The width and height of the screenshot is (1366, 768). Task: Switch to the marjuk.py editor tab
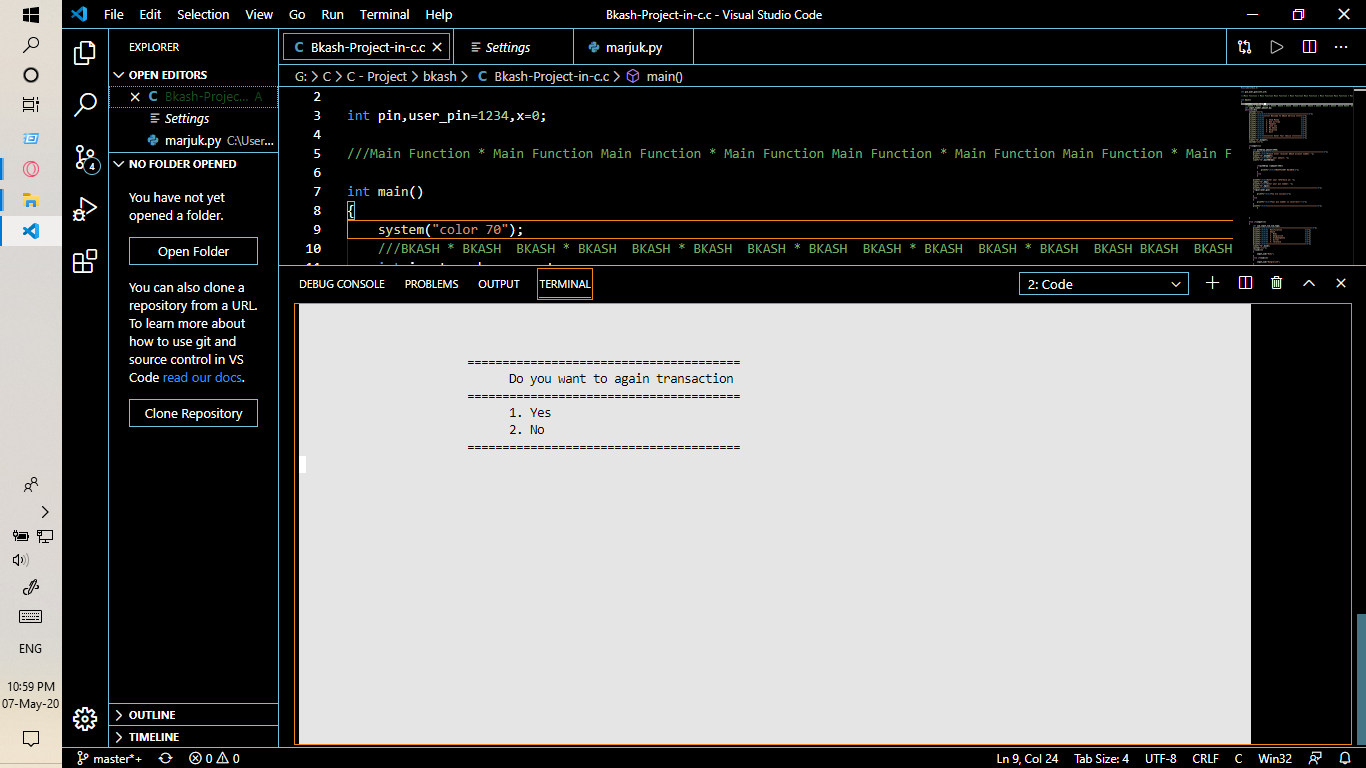click(633, 47)
